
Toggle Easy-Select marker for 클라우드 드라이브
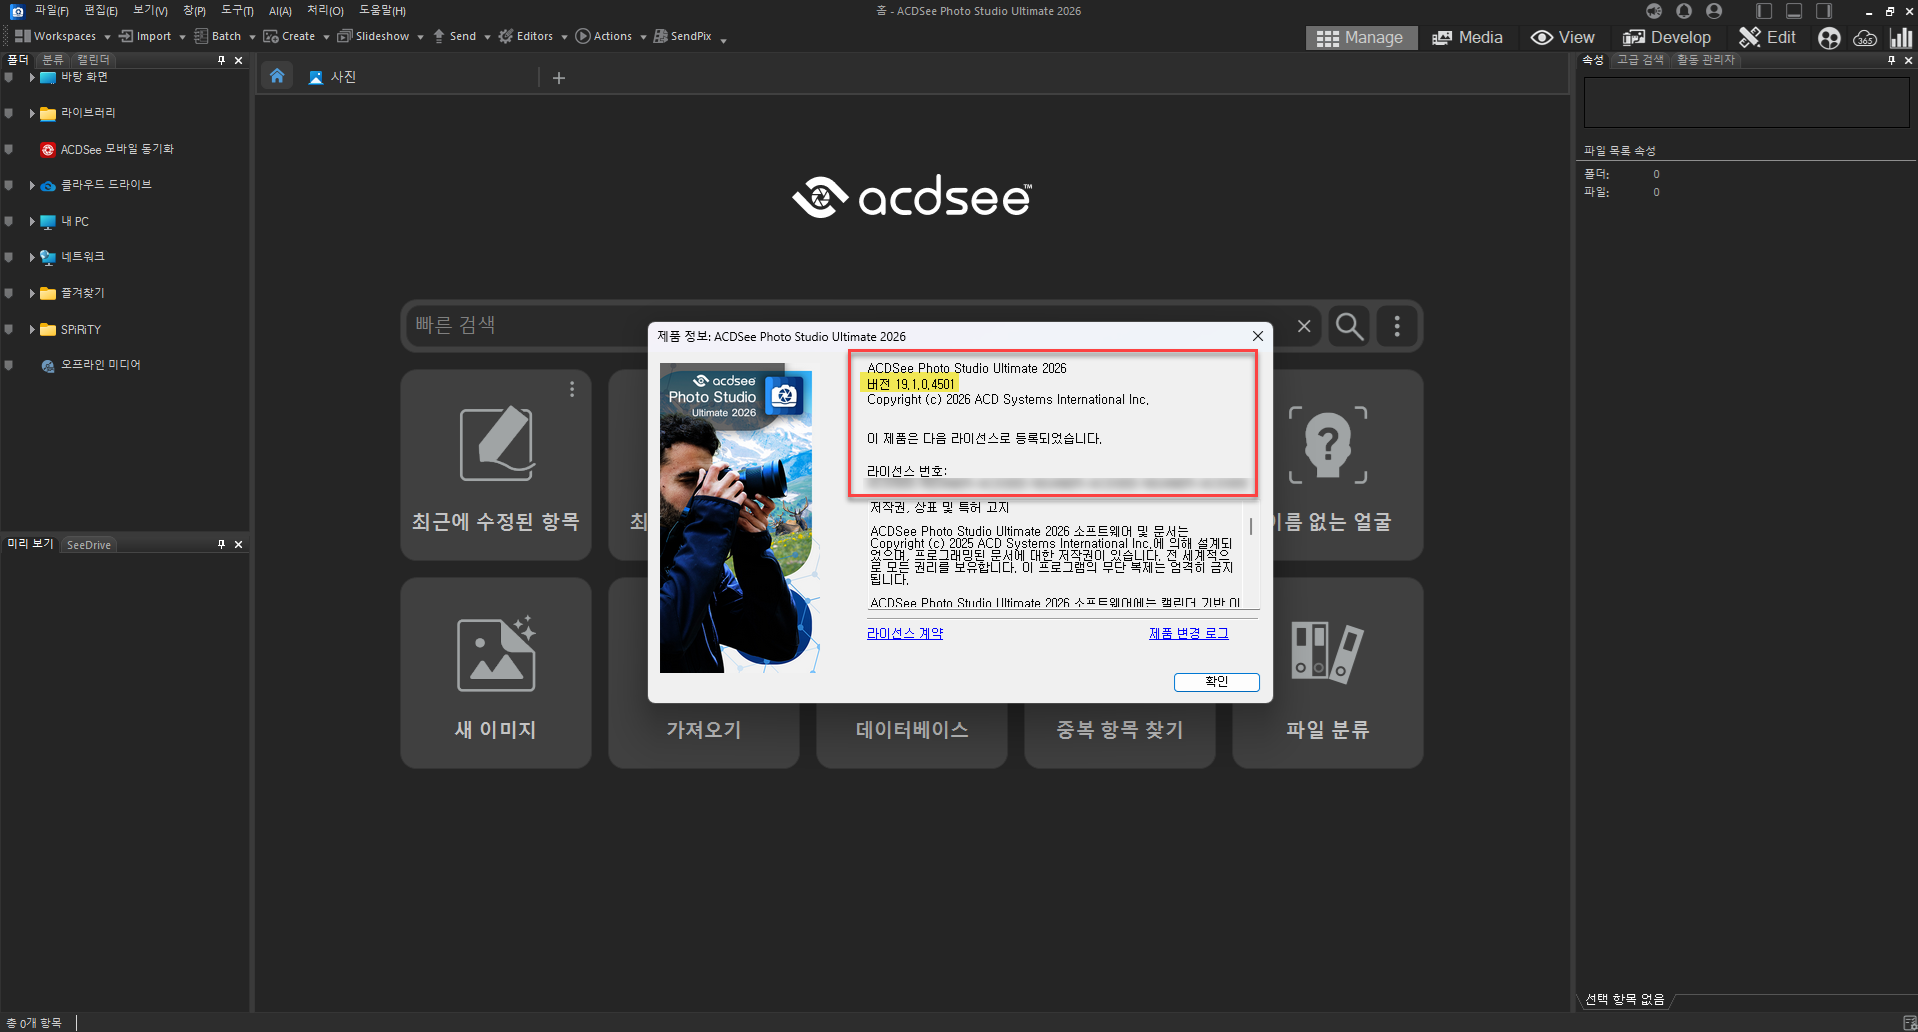[x=9, y=185]
